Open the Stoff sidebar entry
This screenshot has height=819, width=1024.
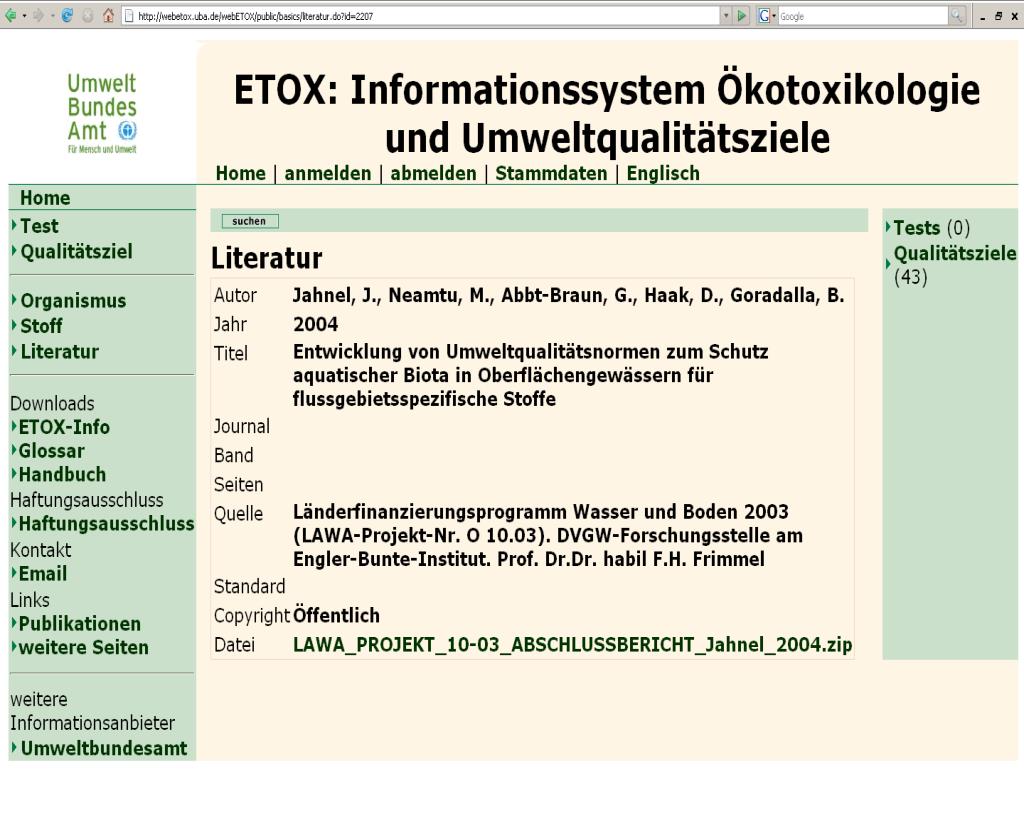41,326
